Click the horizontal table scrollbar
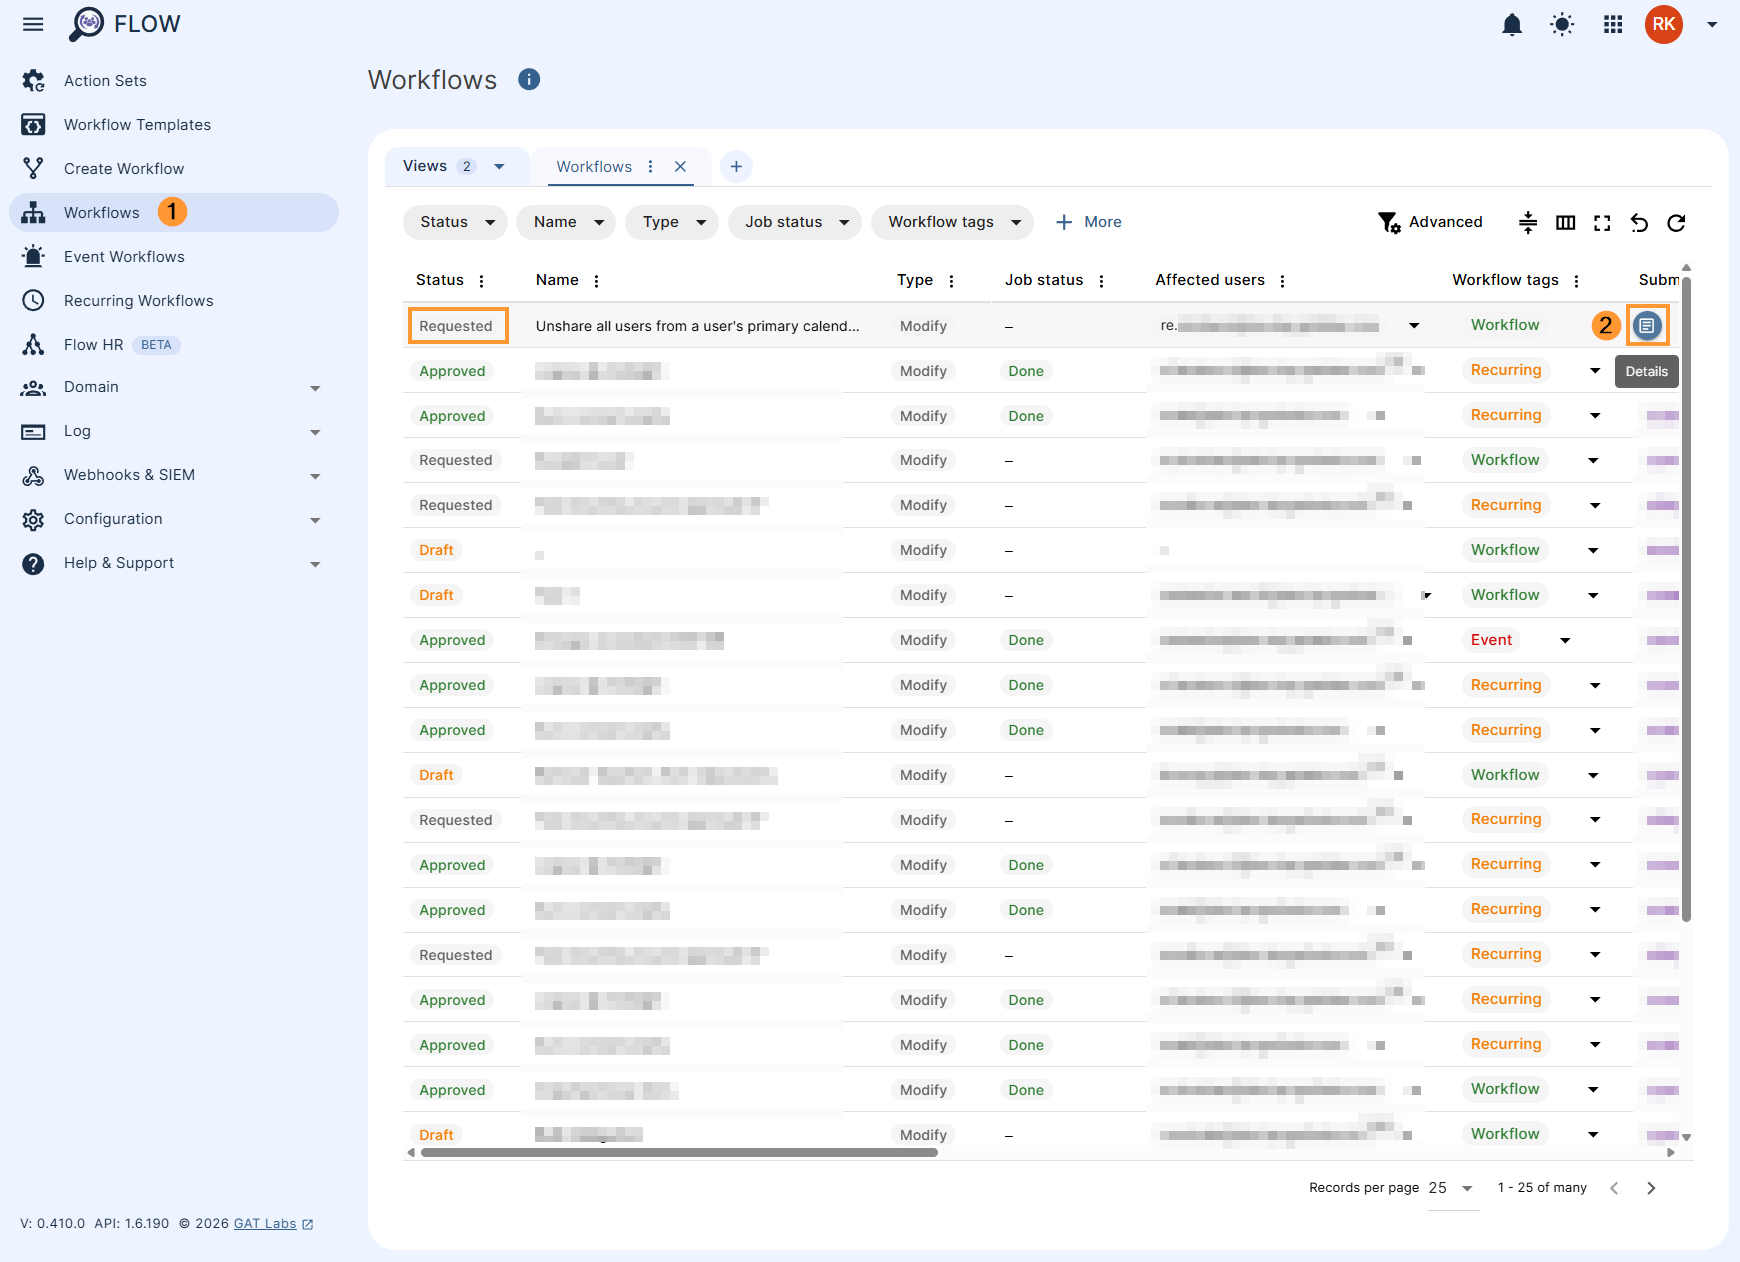 coord(680,1152)
